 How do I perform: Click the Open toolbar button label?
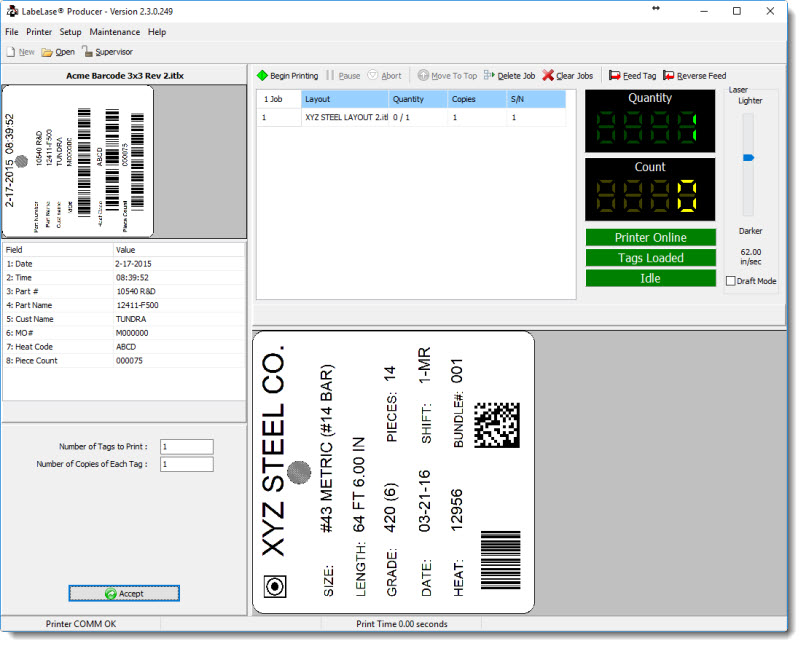[x=65, y=52]
